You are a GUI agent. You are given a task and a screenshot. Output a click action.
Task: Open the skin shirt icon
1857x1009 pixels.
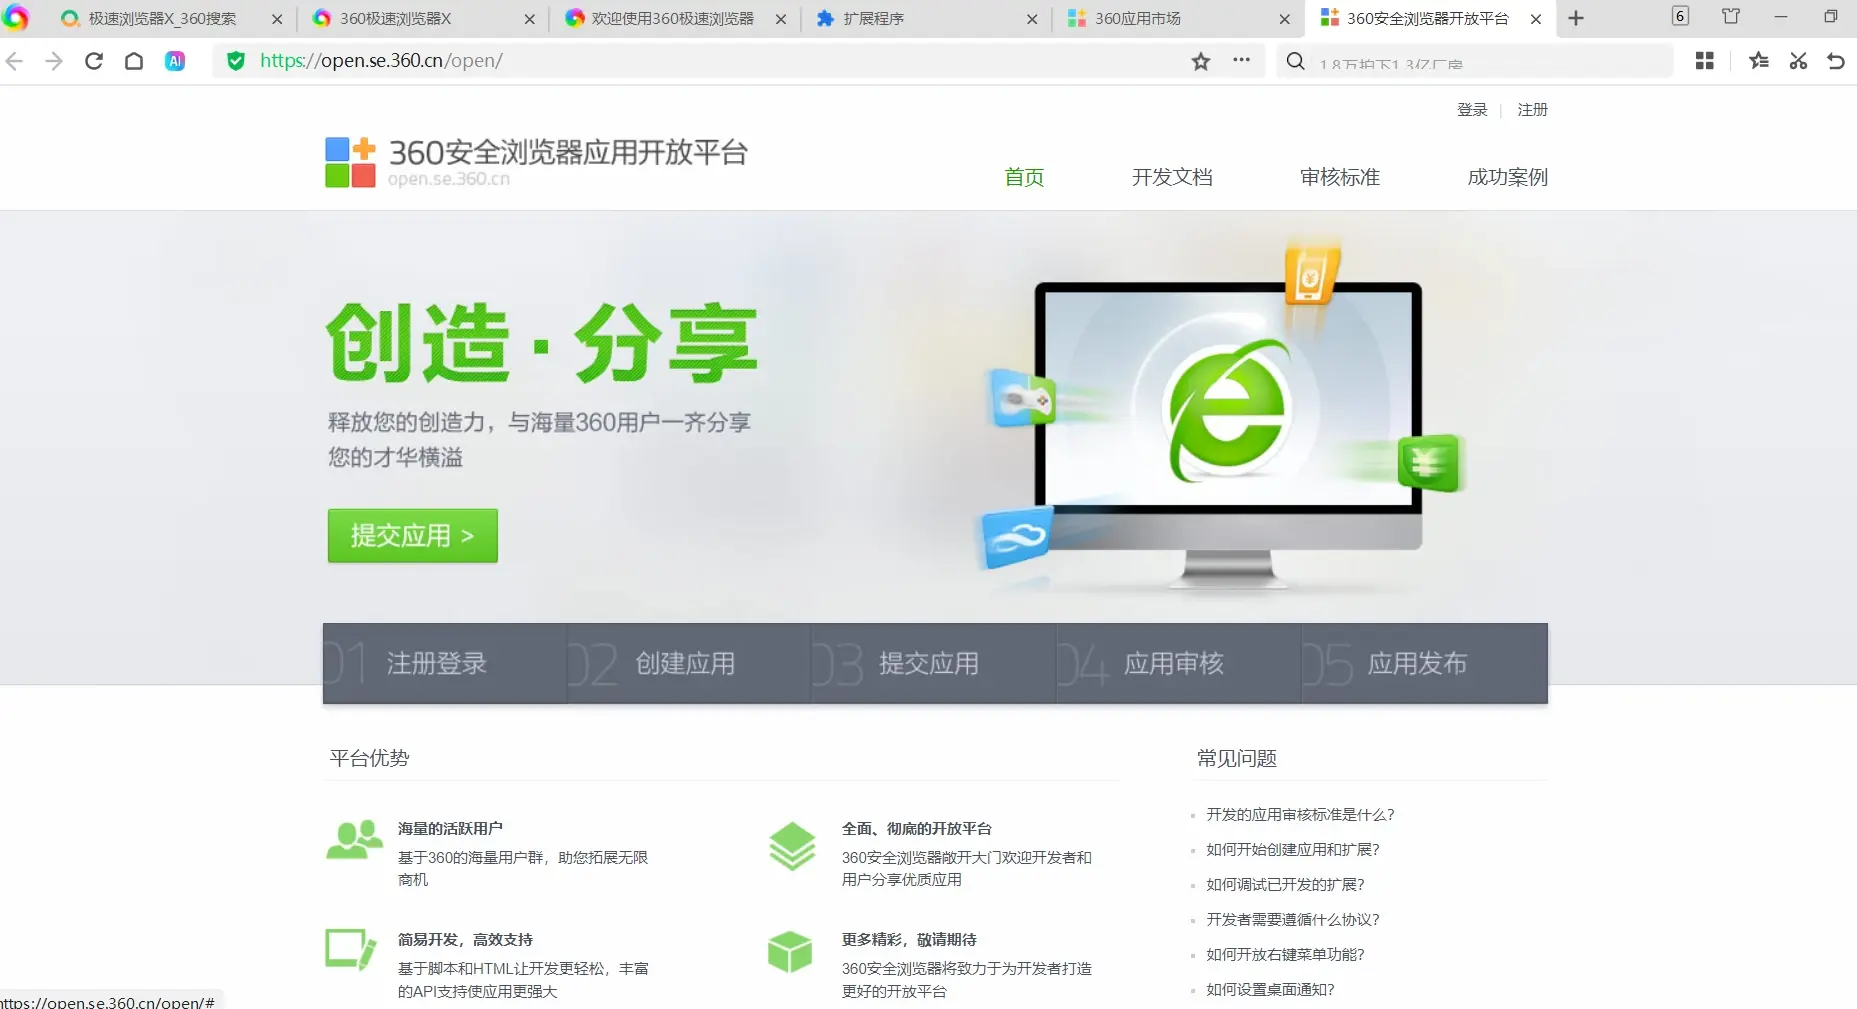click(1731, 16)
